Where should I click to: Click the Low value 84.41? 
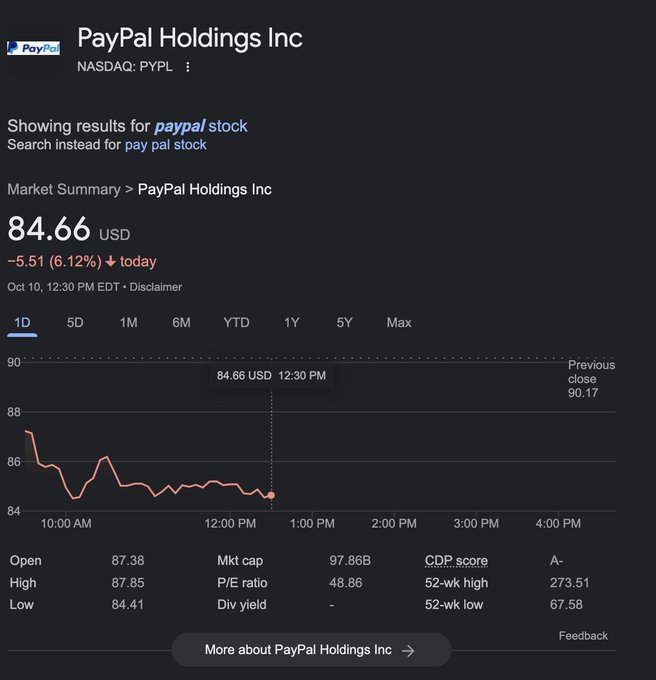(127, 605)
